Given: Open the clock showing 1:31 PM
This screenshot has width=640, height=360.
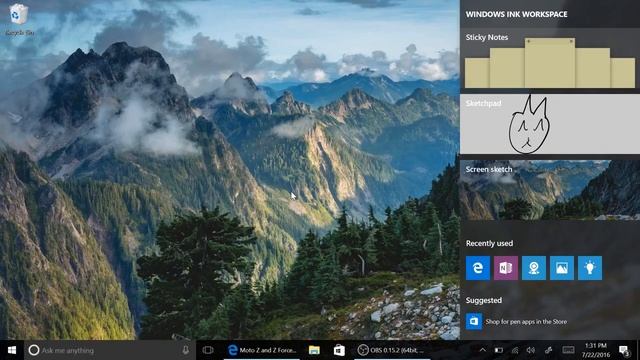Looking at the screenshot, I should 596,350.
